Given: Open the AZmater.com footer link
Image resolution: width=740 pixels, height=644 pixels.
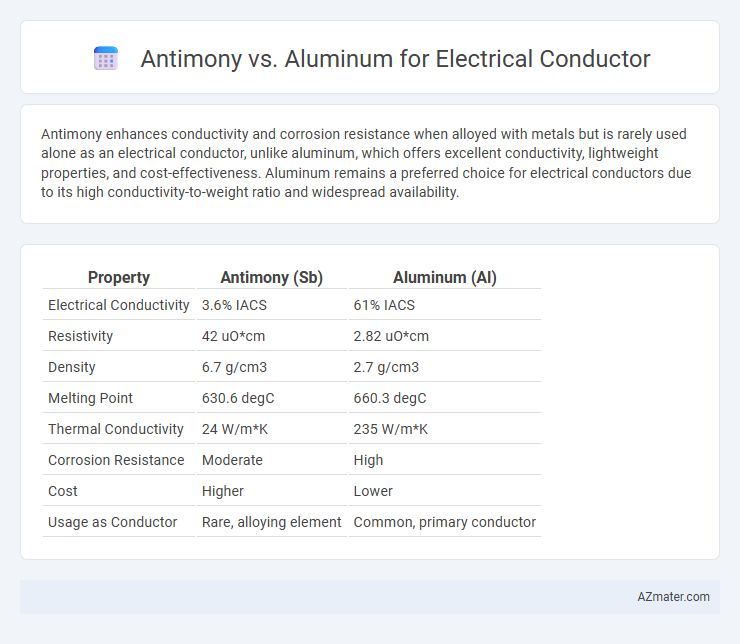Looking at the screenshot, I should pos(673,597).
